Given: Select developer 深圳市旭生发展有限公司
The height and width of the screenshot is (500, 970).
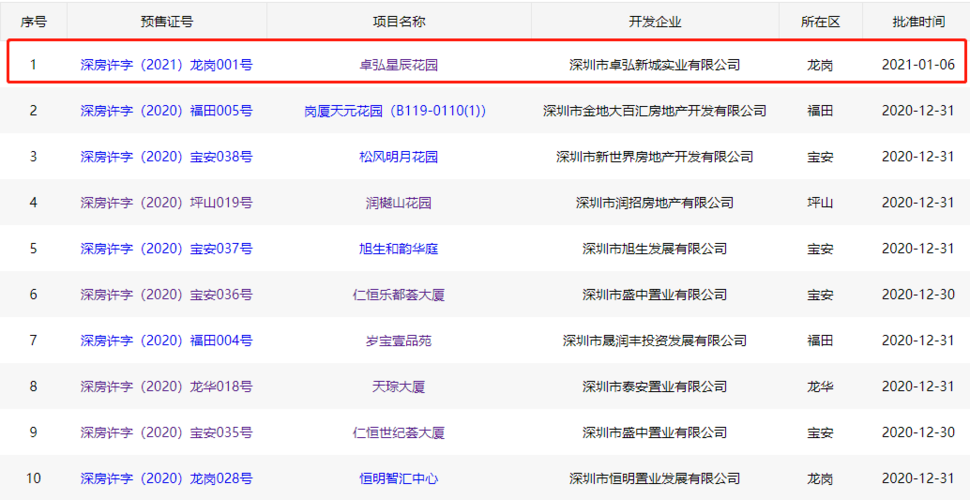Looking at the screenshot, I should (x=655, y=249).
